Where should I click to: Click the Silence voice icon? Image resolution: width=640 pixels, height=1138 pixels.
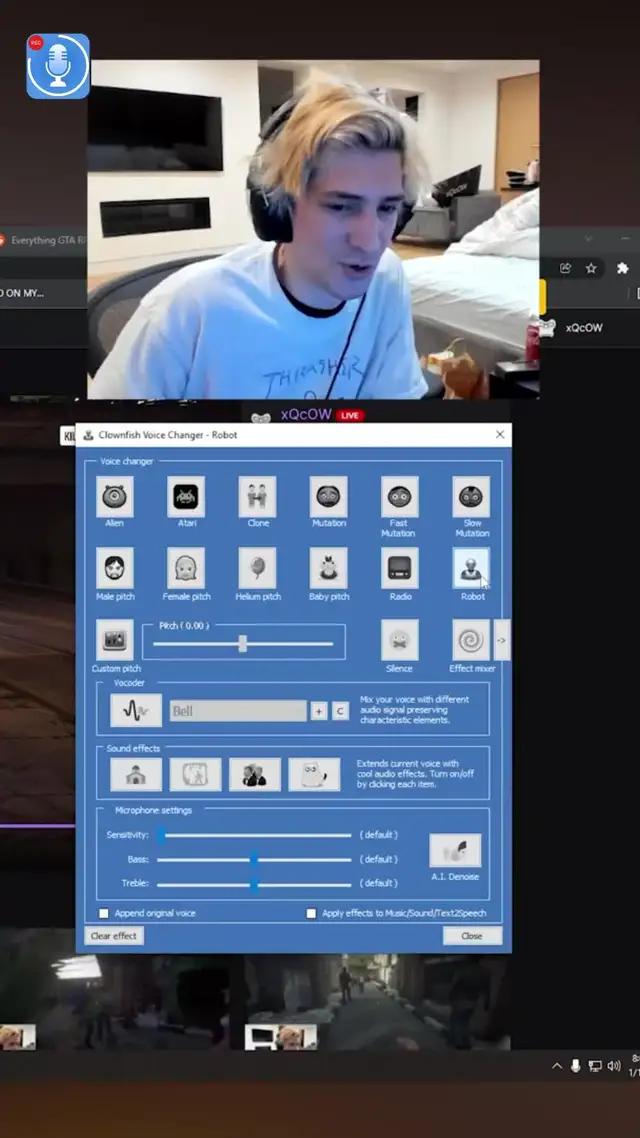pyautogui.click(x=399, y=640)
